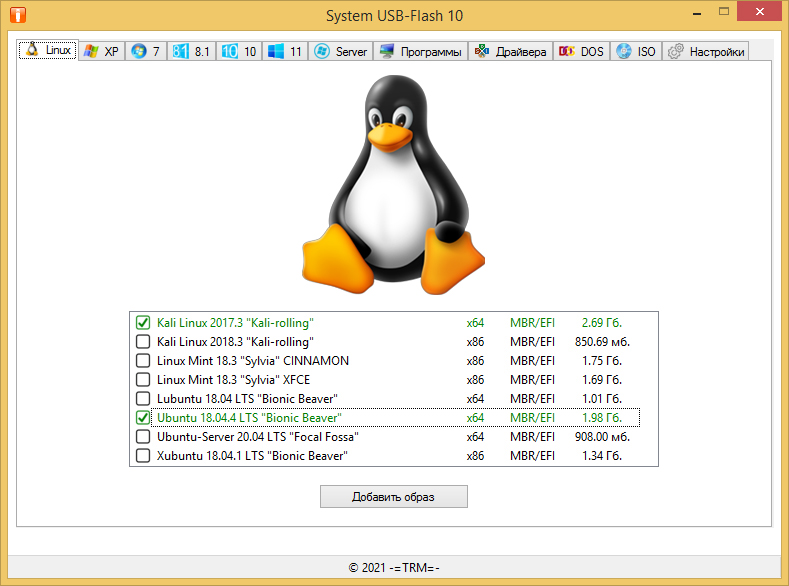
Task: Click the Программы monitor icon
Action: (x=387, y=51)
